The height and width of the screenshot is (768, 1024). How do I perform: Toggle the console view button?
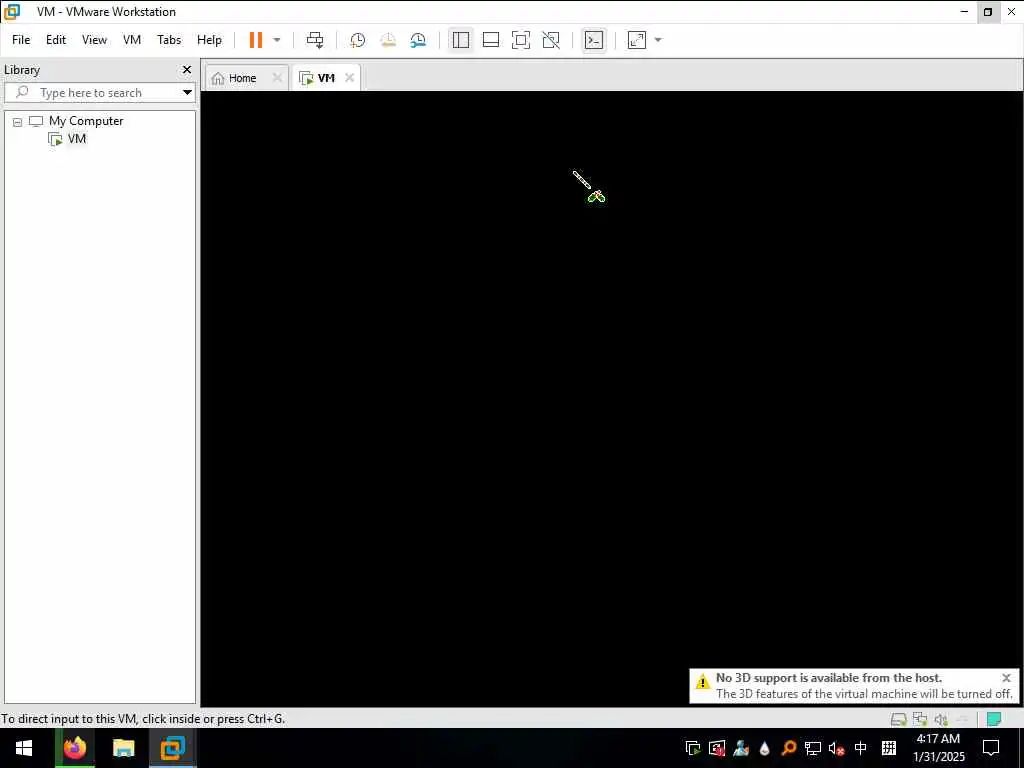coord(594,40)
